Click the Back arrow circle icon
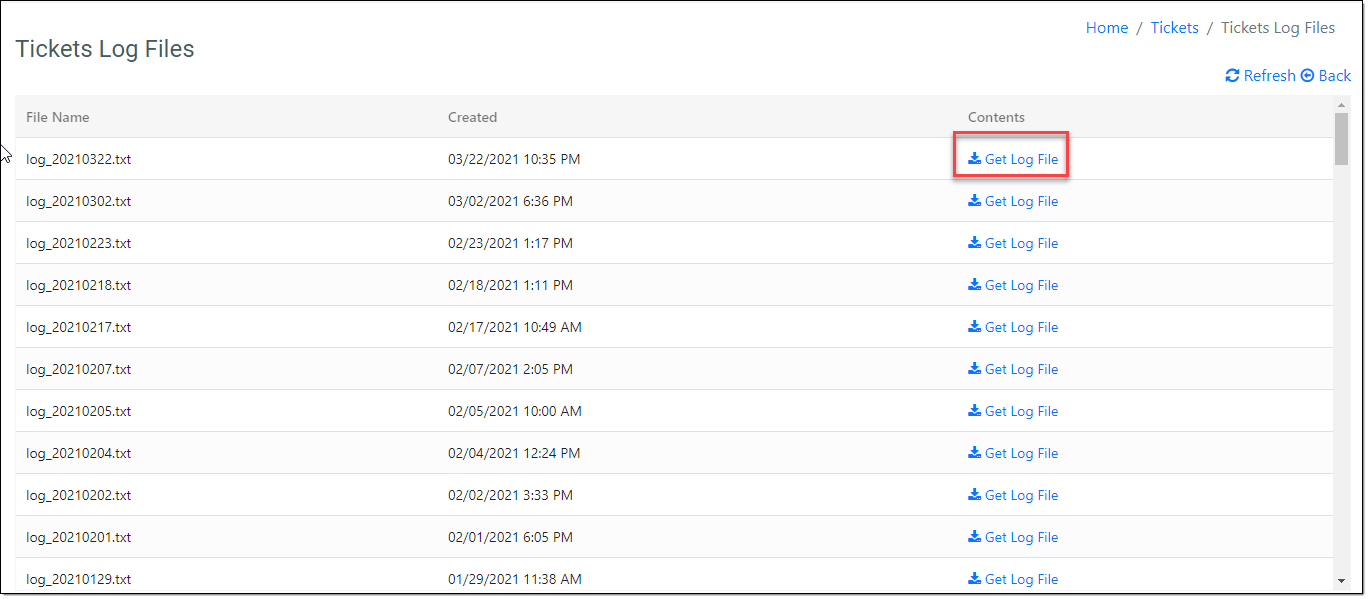 pyautogui.click(x=1307, y=76)
